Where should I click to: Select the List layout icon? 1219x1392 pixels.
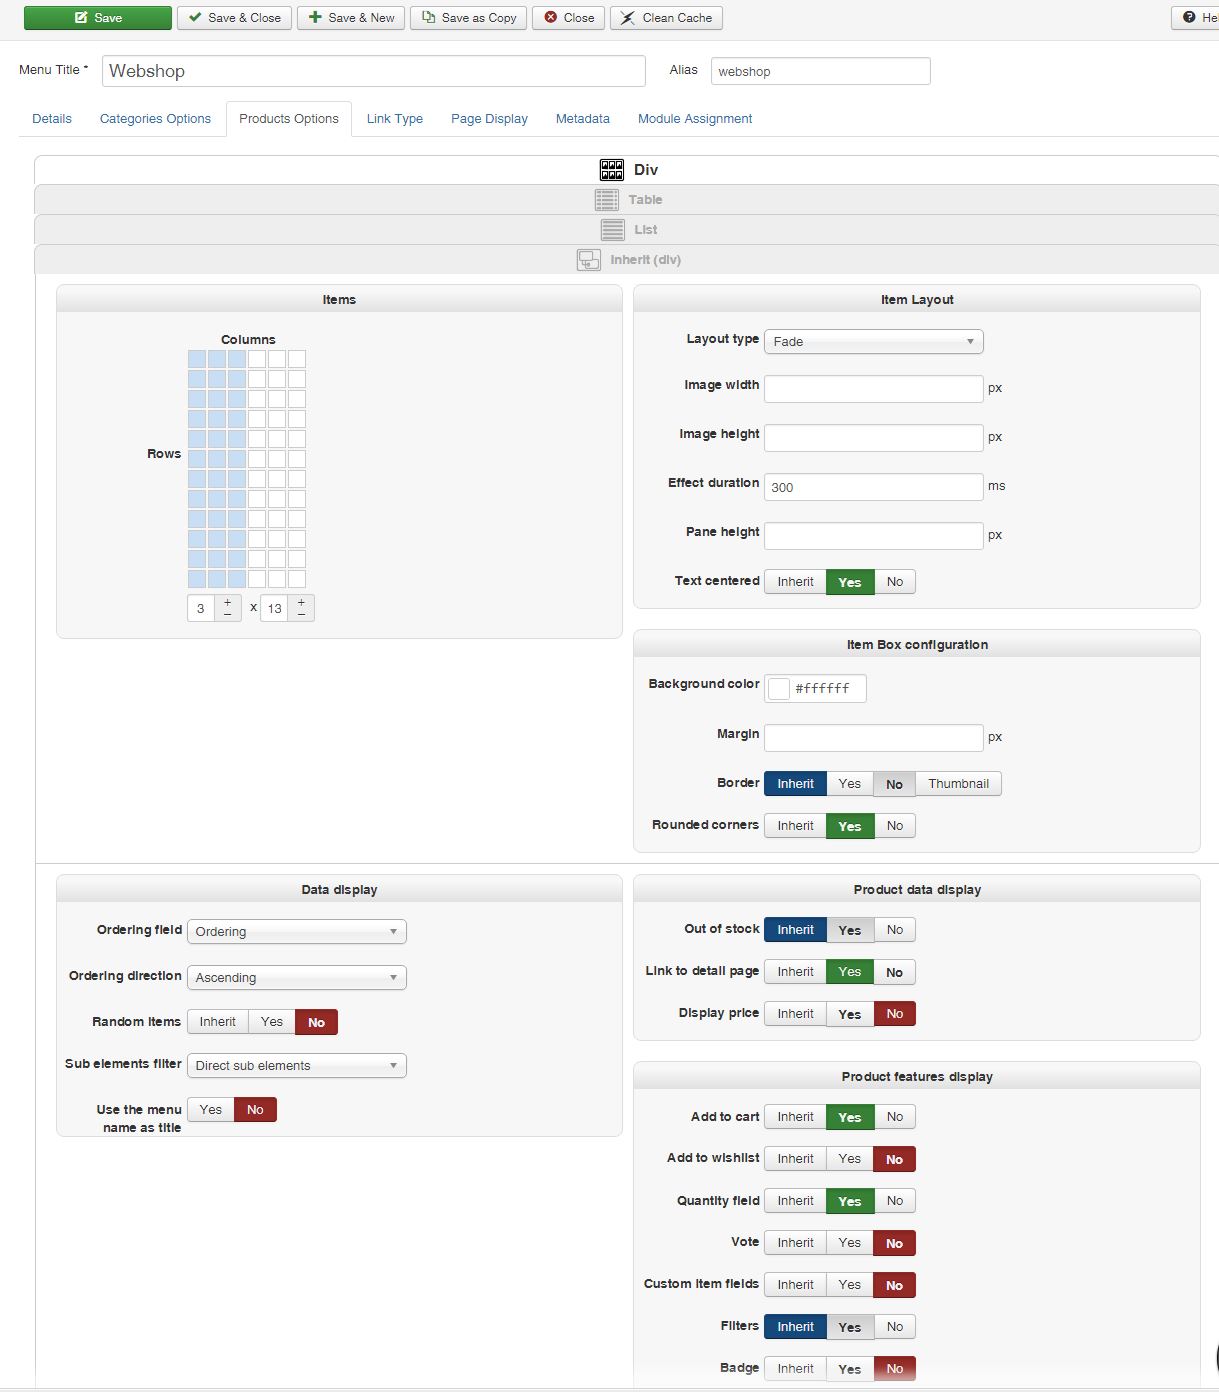pyautogui.click(x=613, y=230)
